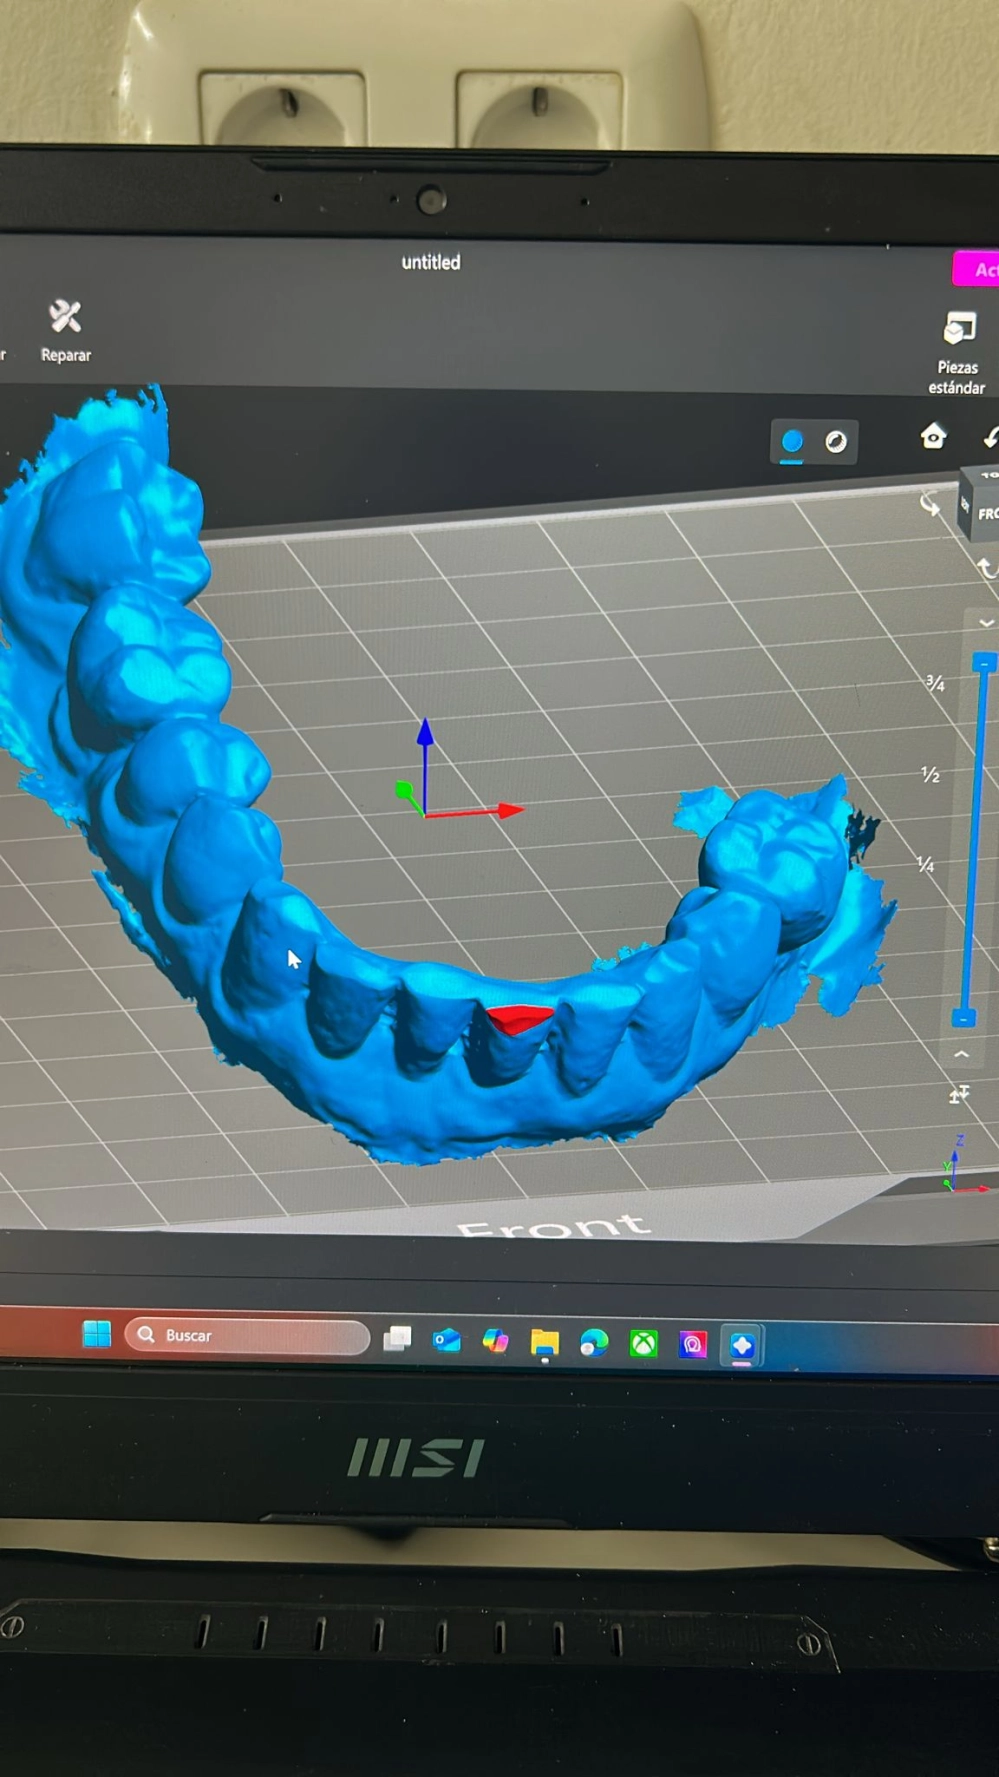Click the down chevron above the slider
Image resolution: width=999 pixels, height=1777 pixels.
click(x=986, y=623)
